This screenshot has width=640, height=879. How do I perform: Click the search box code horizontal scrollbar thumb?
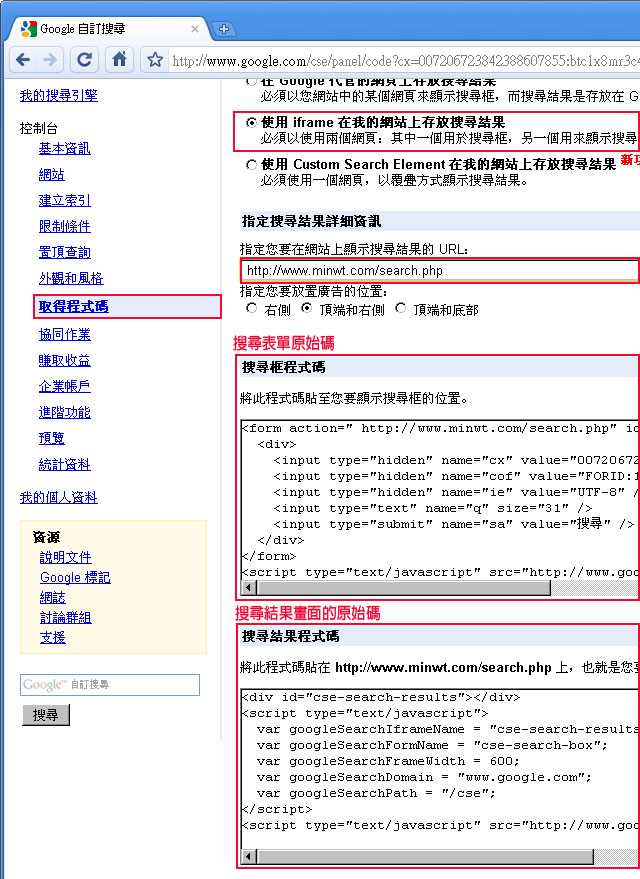[404, 588]
